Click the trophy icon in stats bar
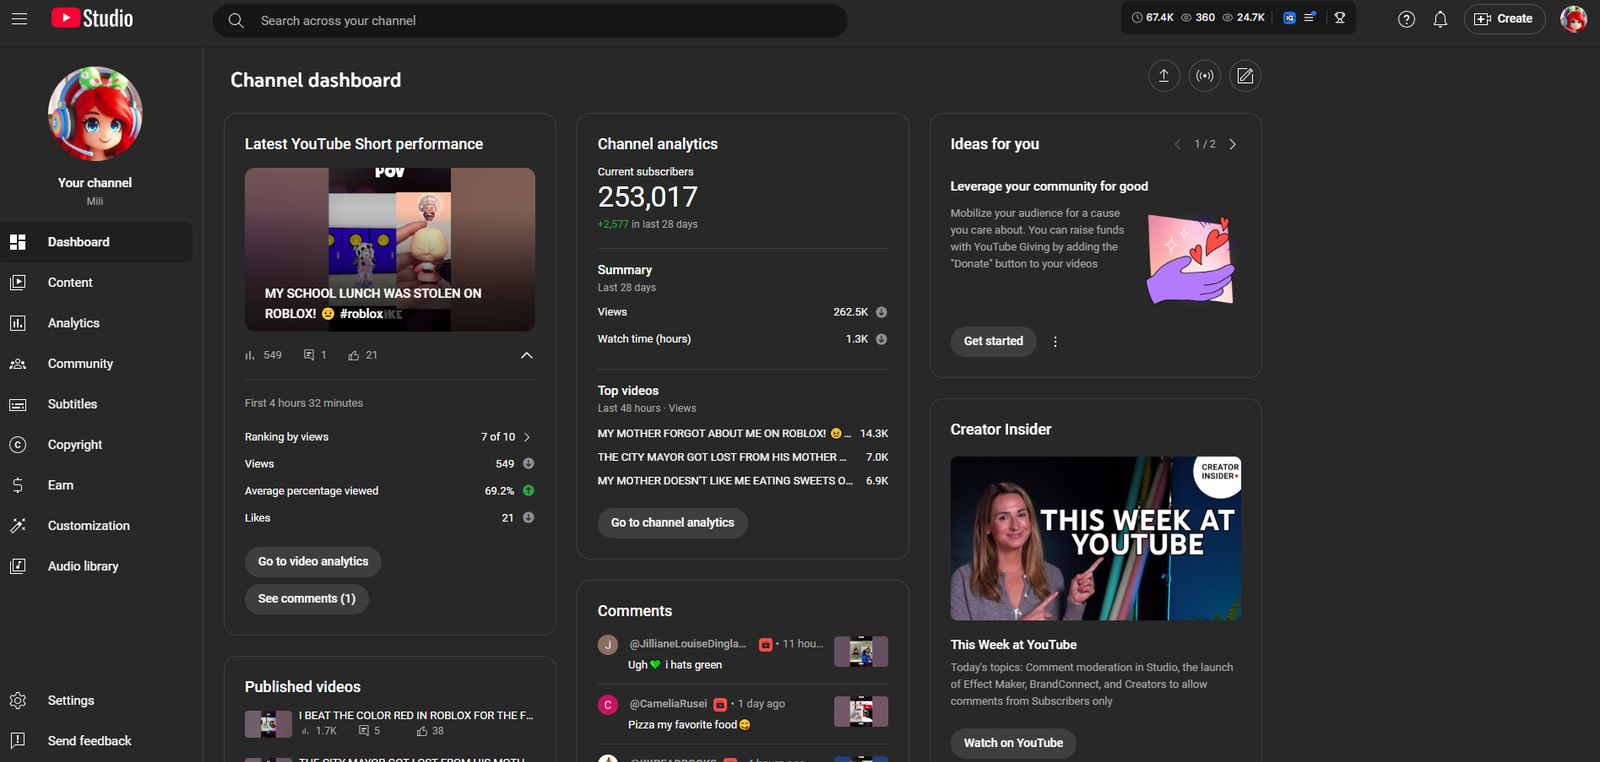This screenshot has height=762, width=1600. point(1340,18)
